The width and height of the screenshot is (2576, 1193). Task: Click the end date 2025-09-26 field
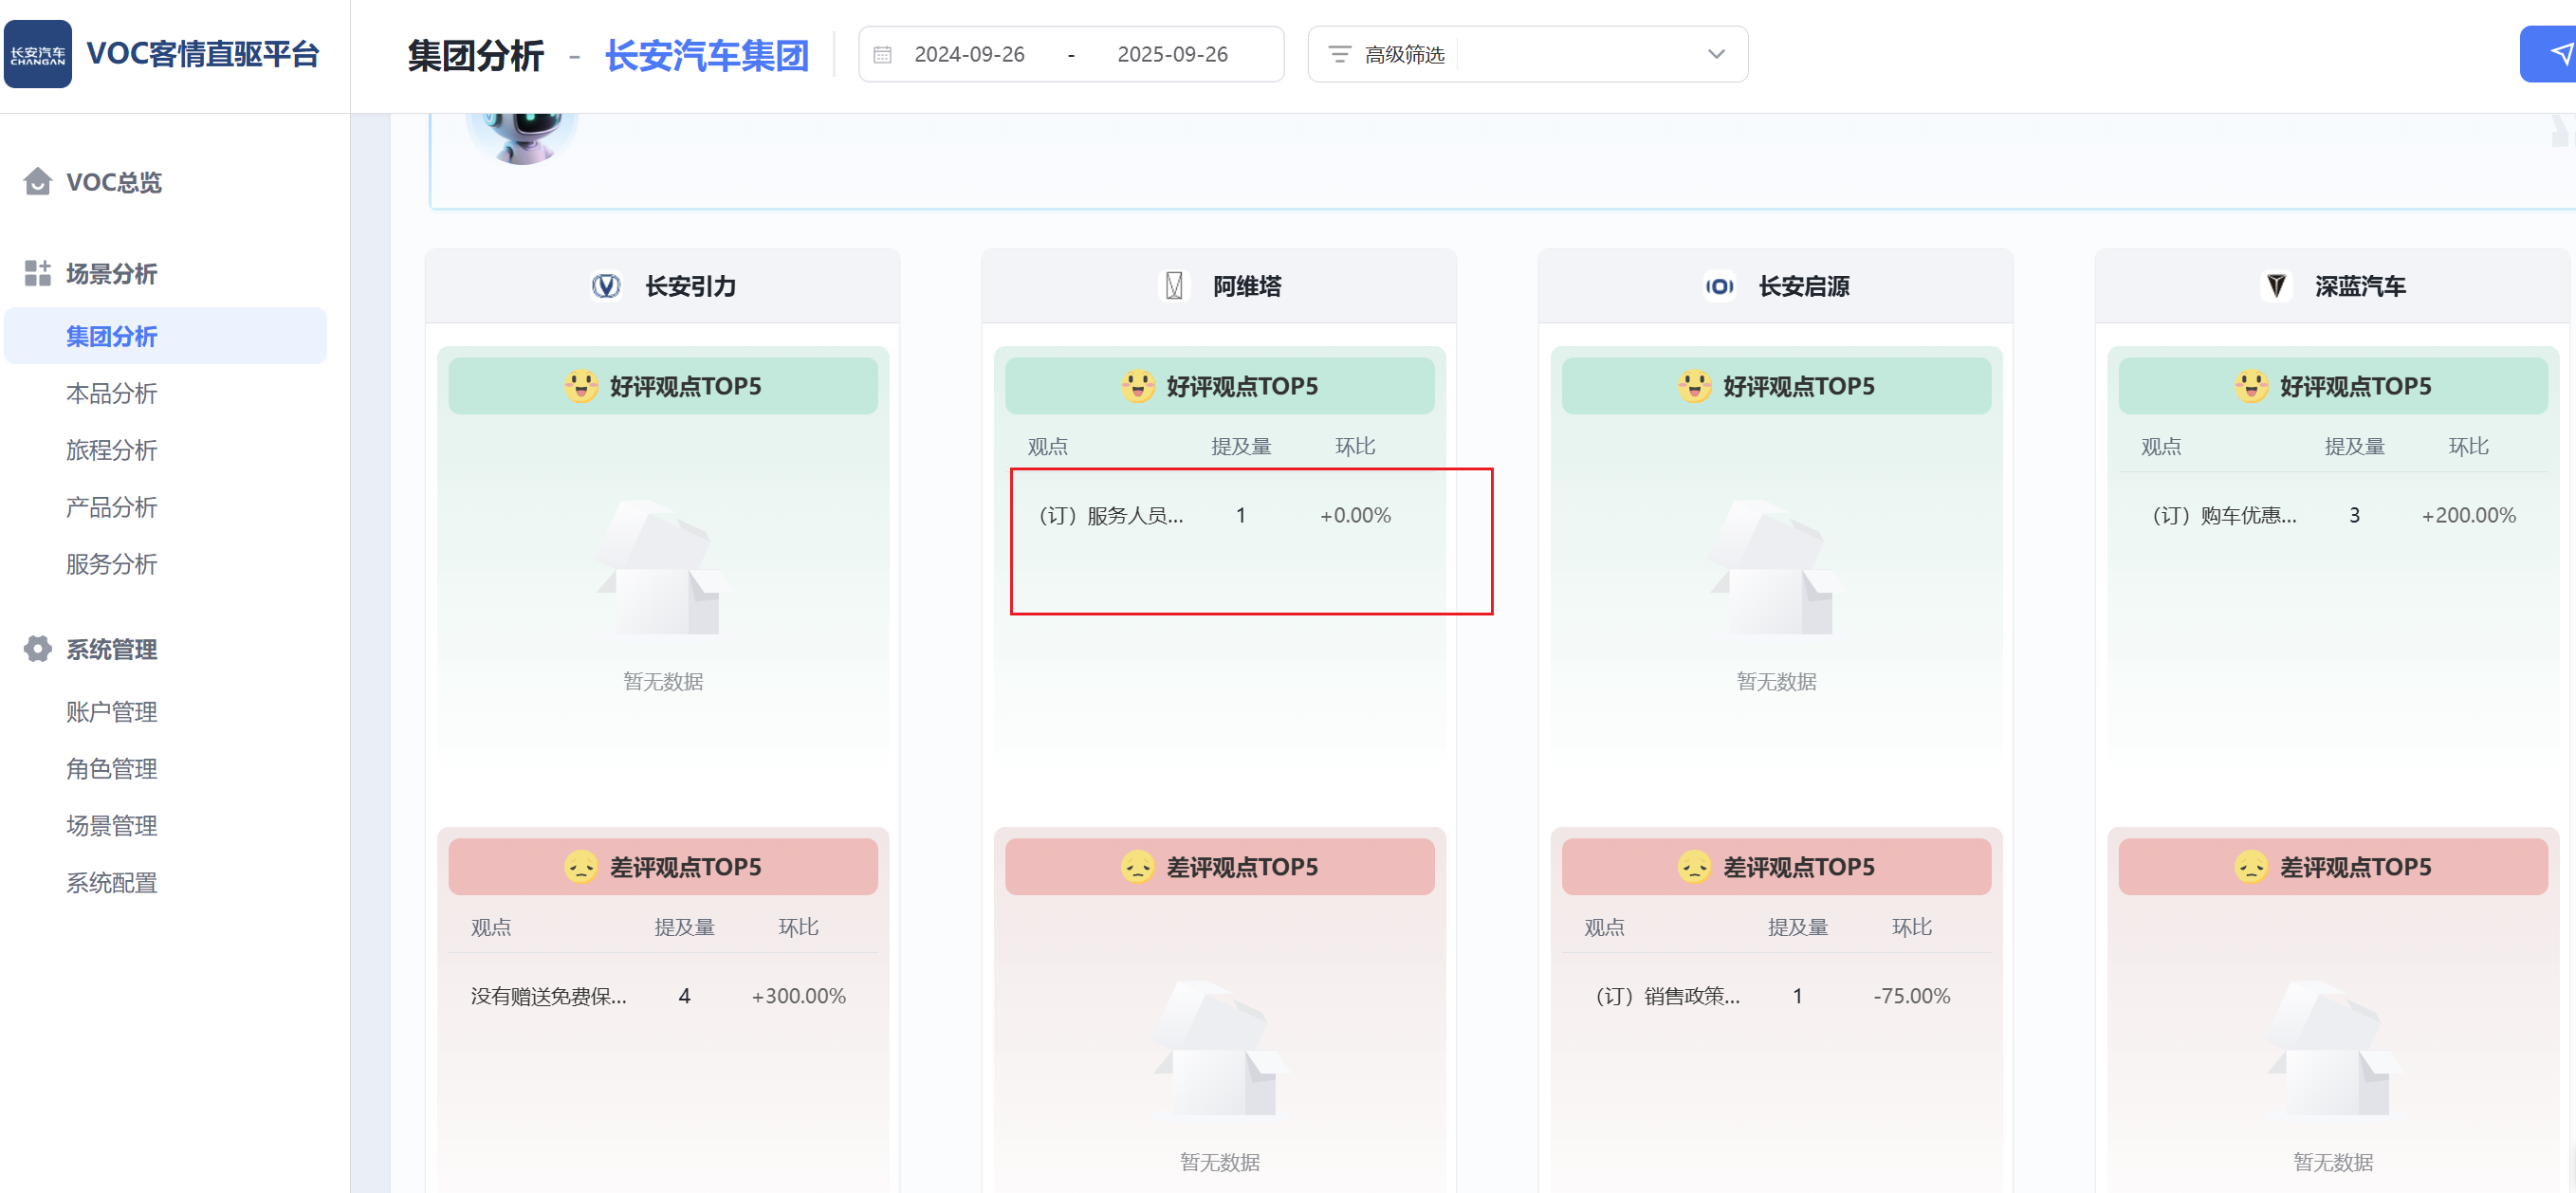pyautogui.click(x=1171, y=55)
